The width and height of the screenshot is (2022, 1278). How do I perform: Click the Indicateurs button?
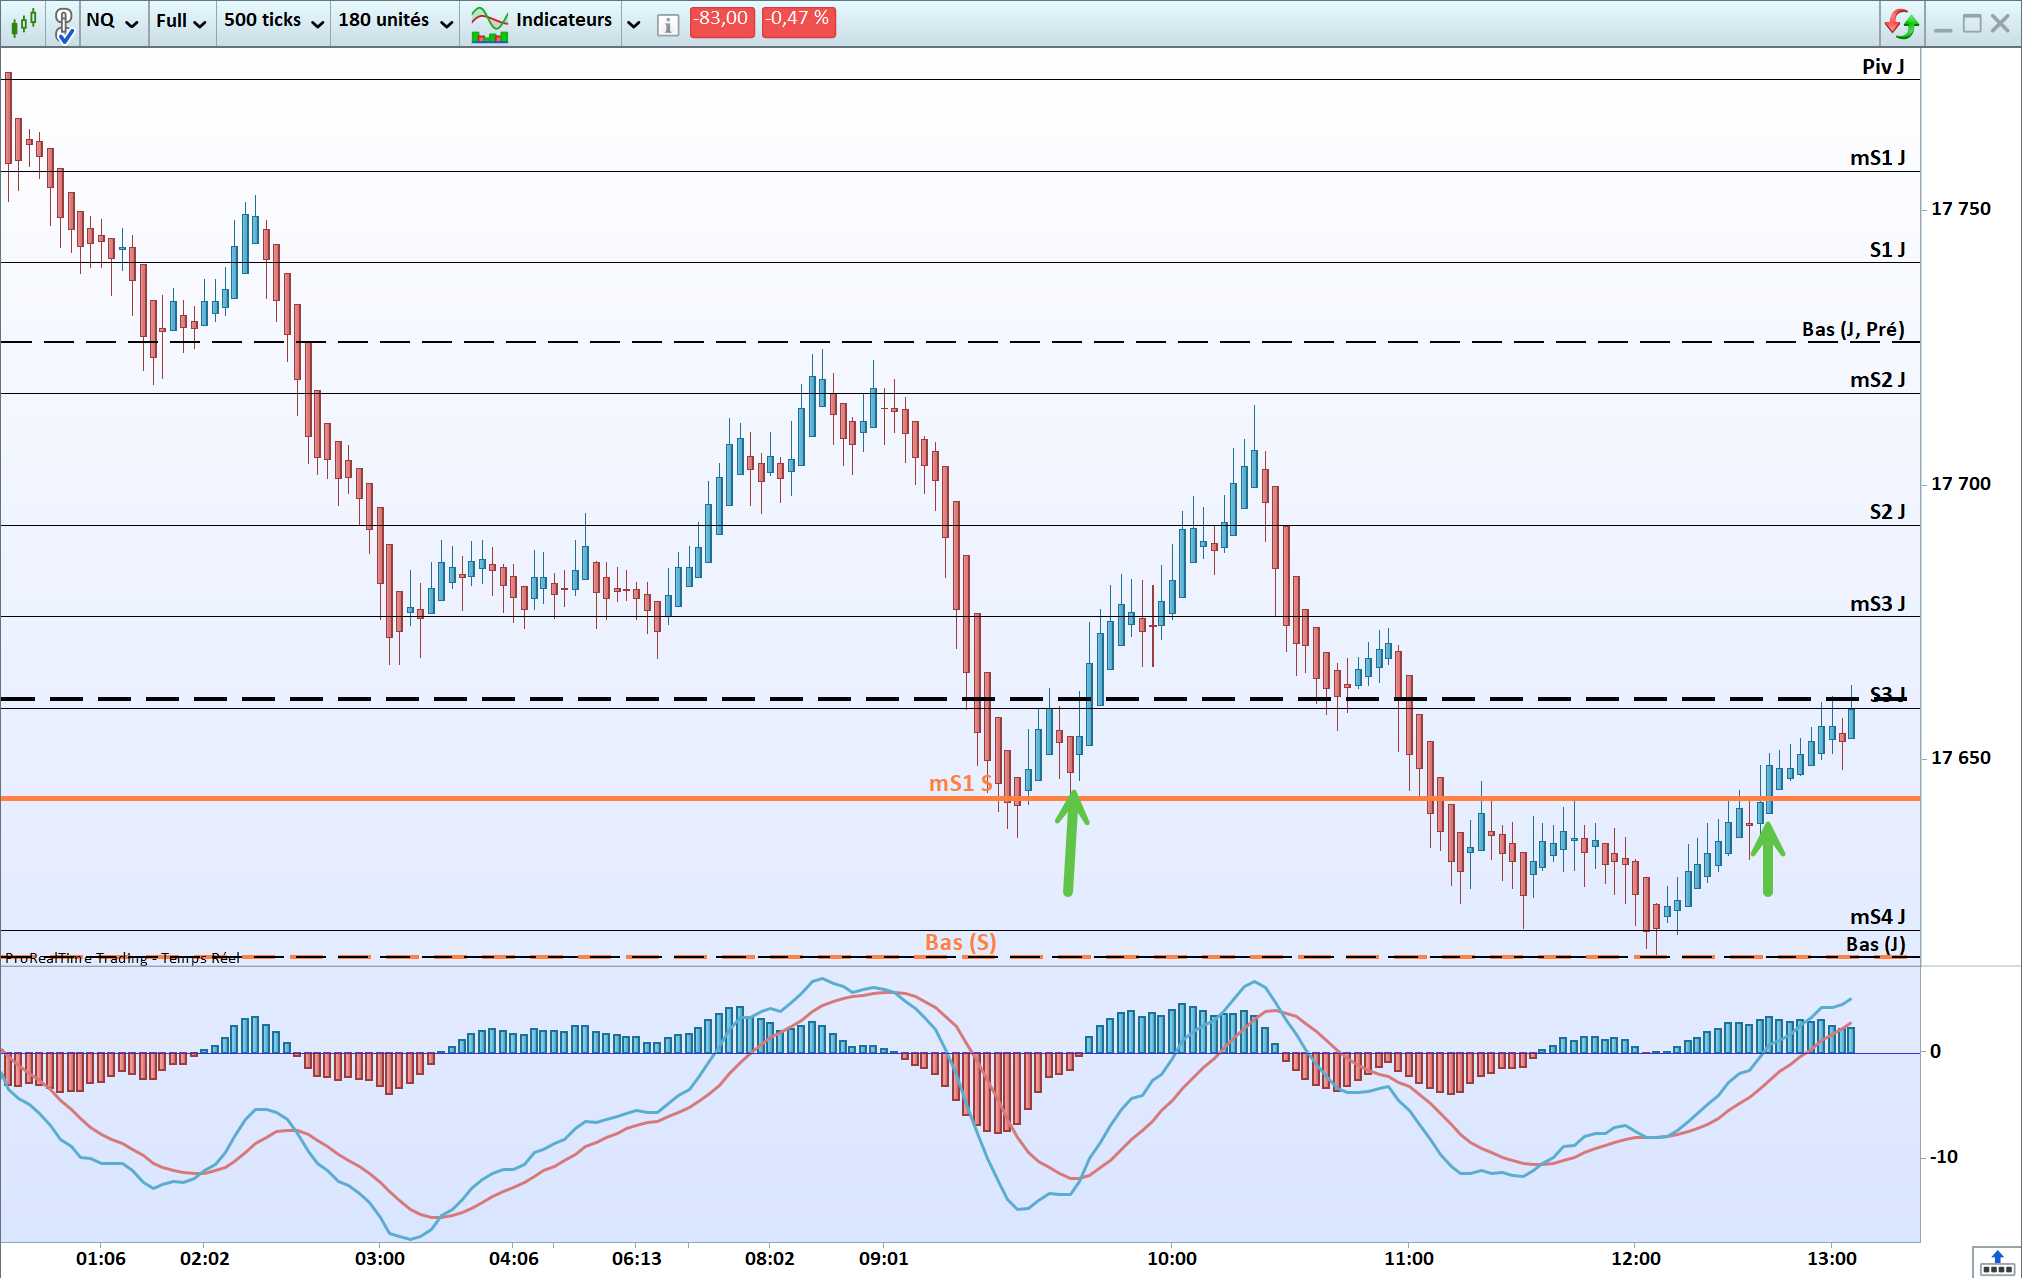(x=563, y=20)
